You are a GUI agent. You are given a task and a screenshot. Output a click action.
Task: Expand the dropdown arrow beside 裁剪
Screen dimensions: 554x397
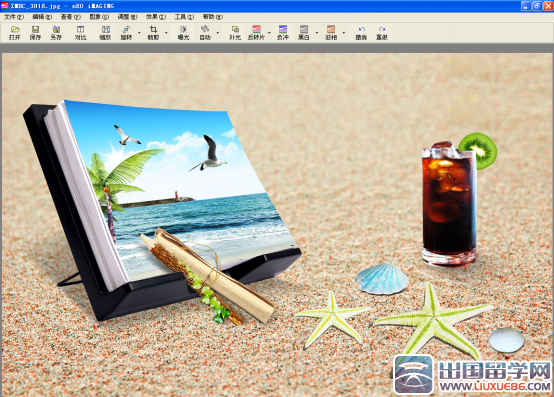tap(166, 32)
